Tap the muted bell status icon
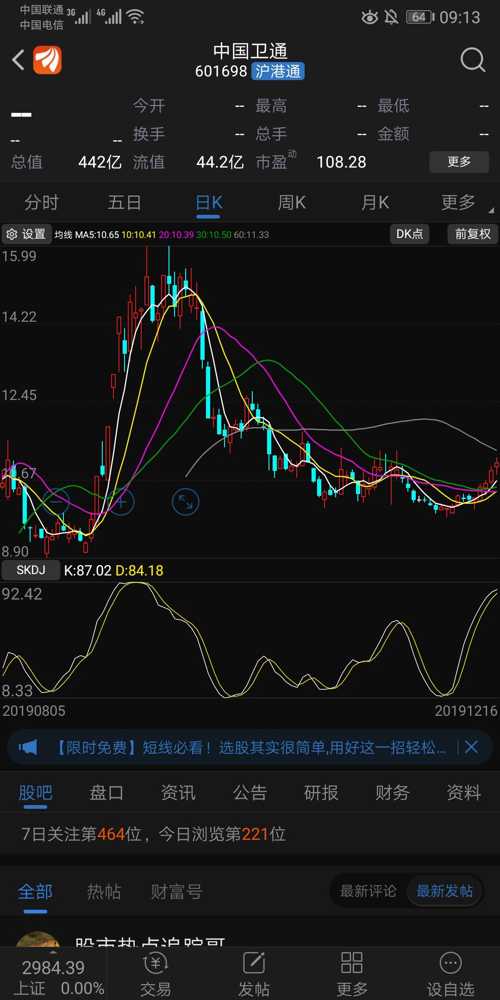Screen dimensions: 500x1000 pyautogui.click(x=392, y=17)
